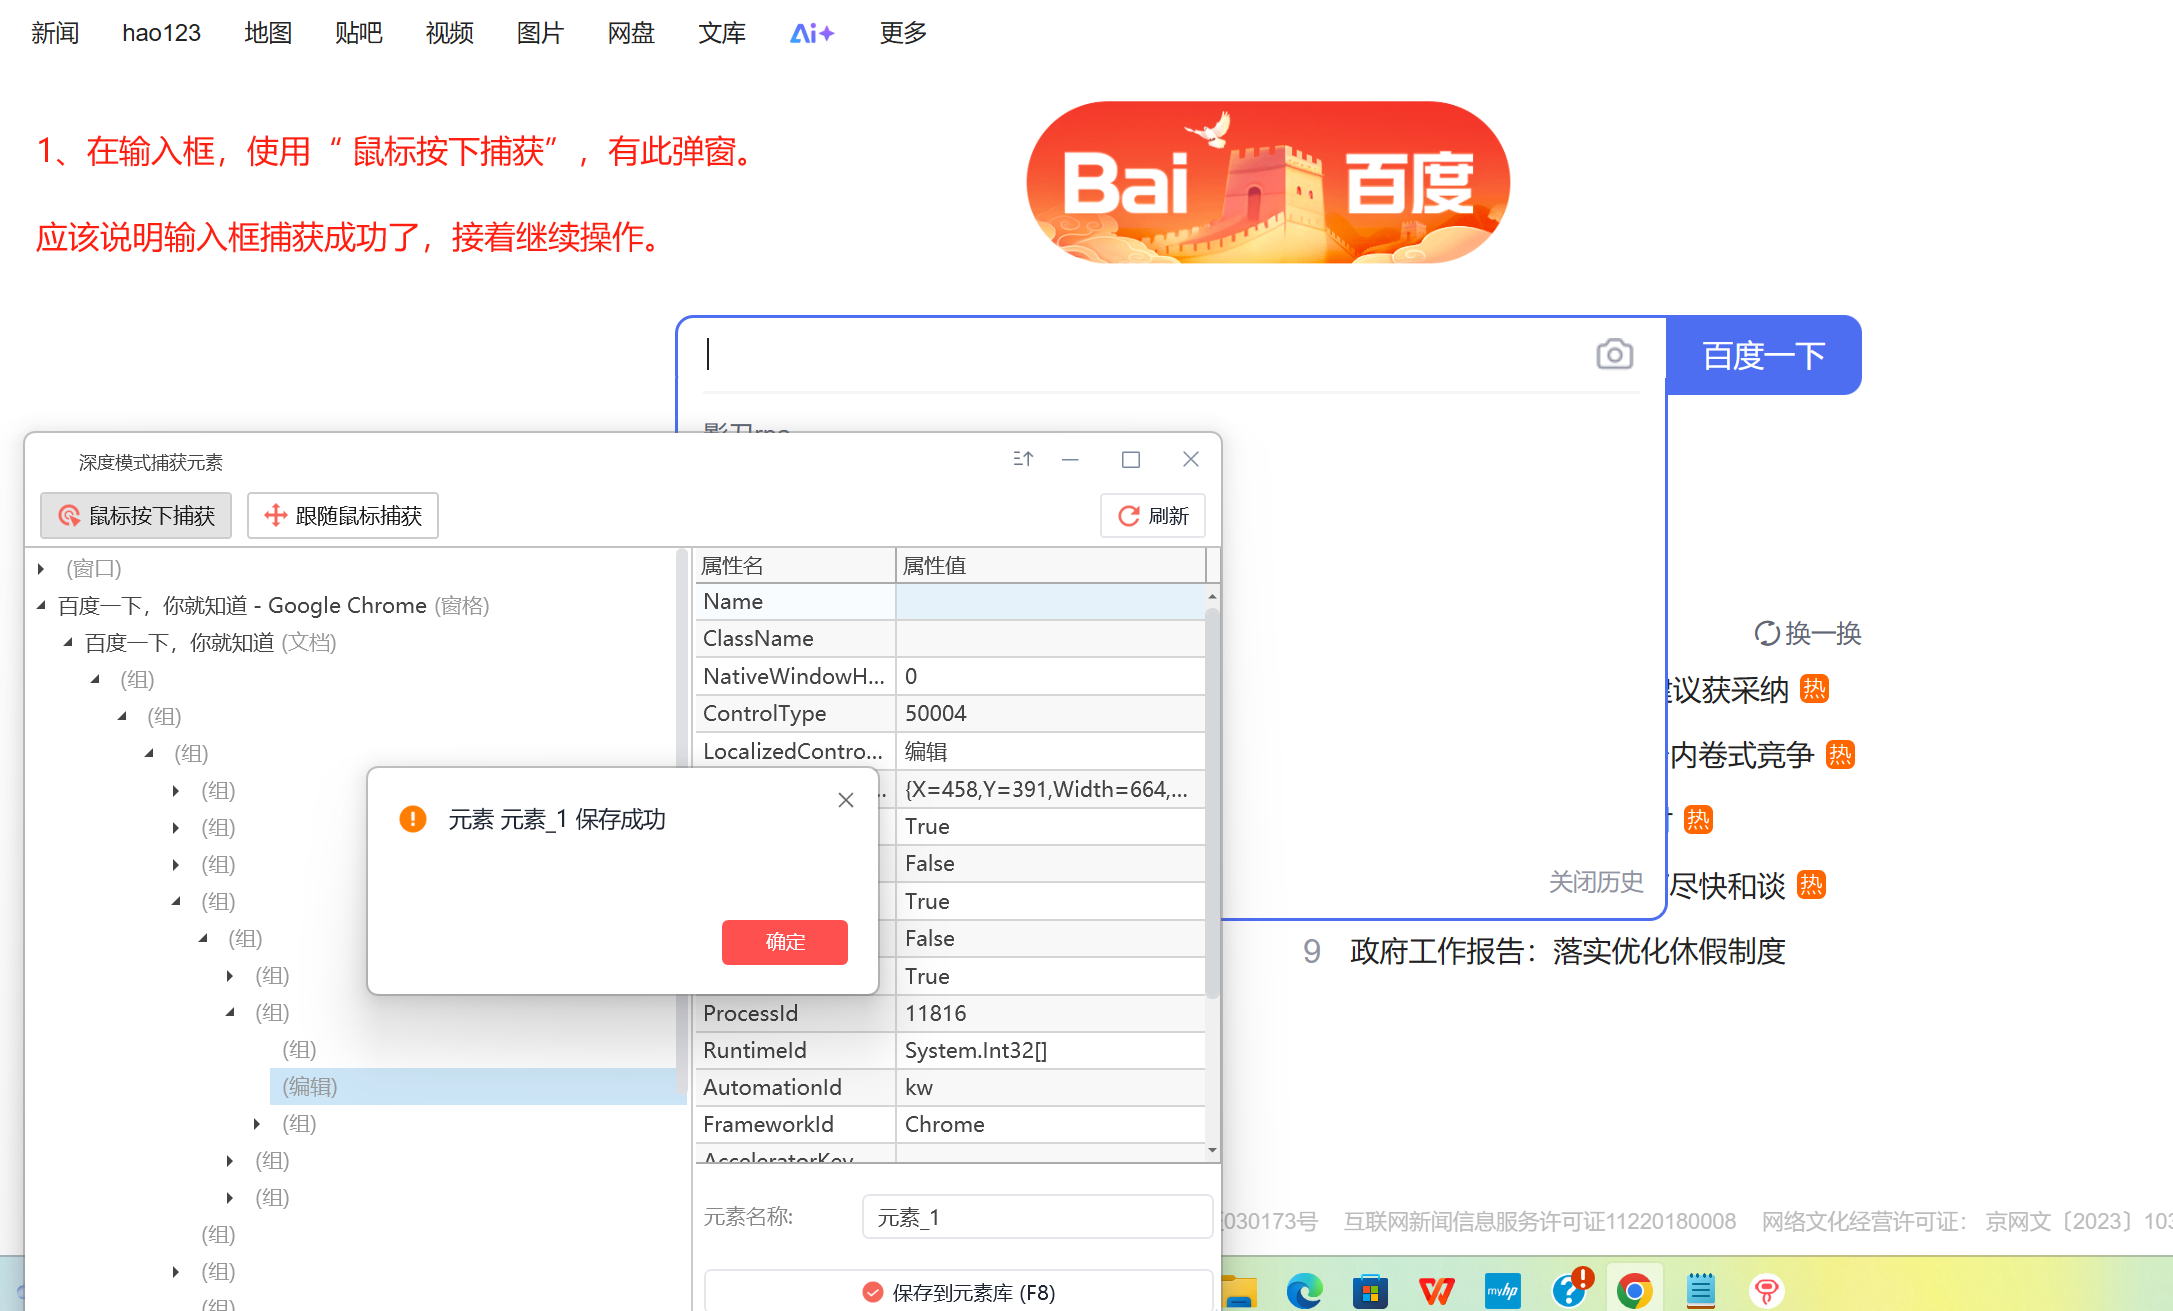Close the 保存成功 message popup with X

846,800
